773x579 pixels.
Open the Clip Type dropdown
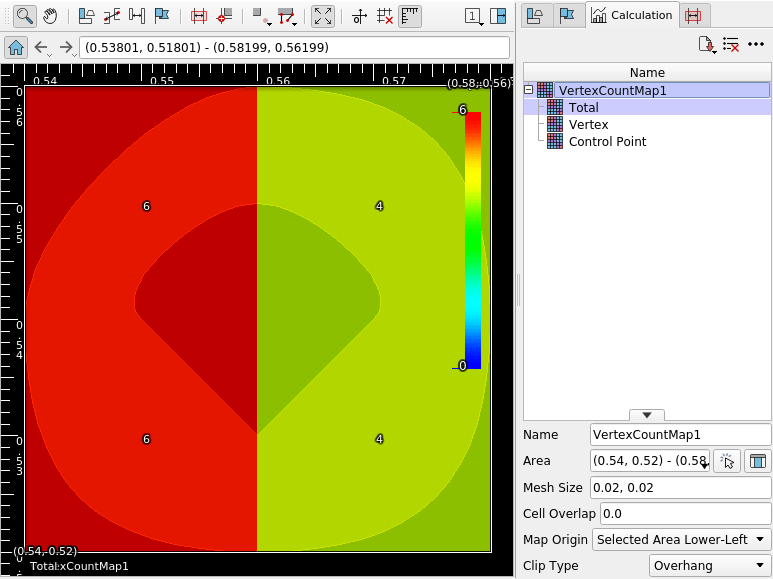[x=710, y=566]
